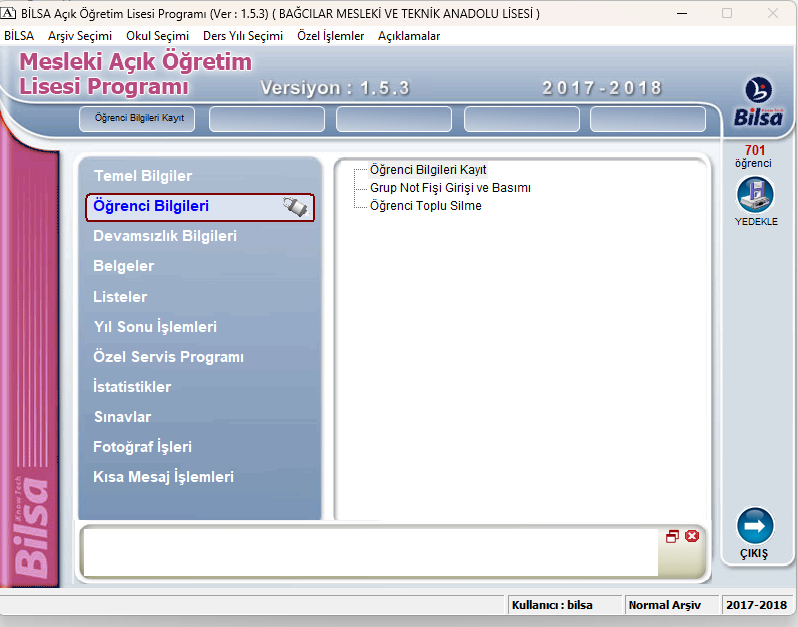Image resolution: width=798 pixels, height=627 pixels.
Task: Click the ÇIKIŞ exit arrow icon
Action: [755, 526]
